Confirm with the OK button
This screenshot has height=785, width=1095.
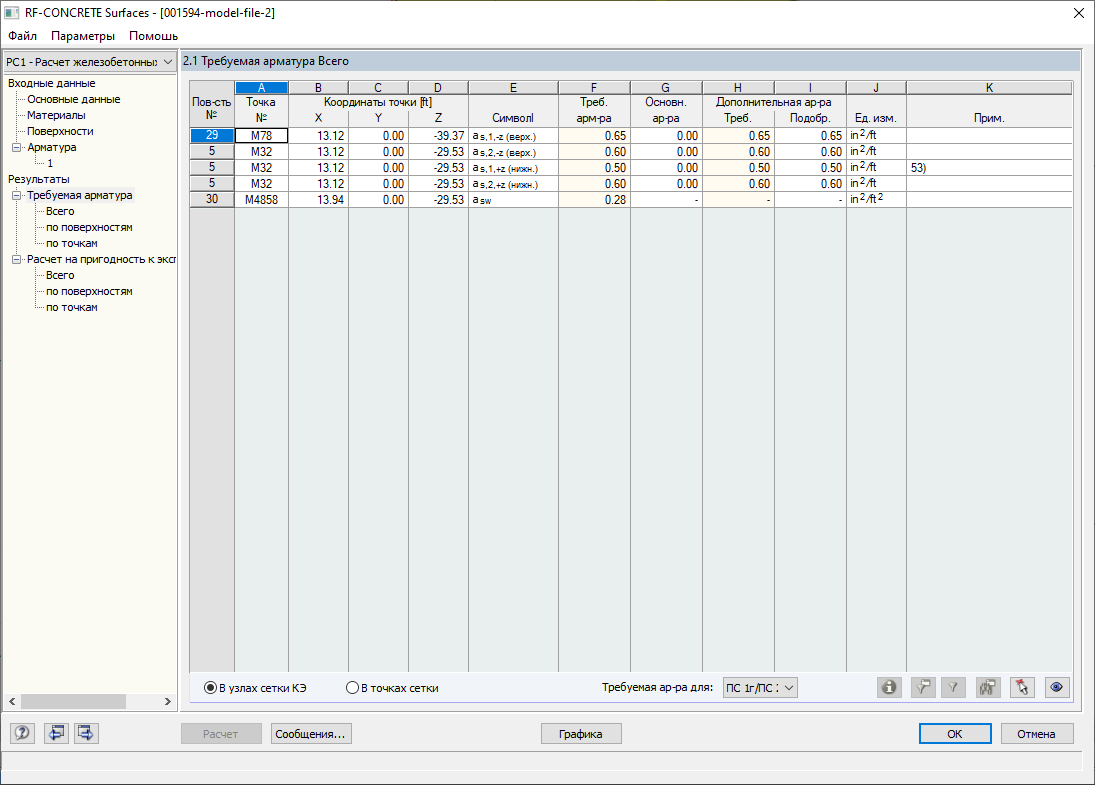[x=955, y=734]
